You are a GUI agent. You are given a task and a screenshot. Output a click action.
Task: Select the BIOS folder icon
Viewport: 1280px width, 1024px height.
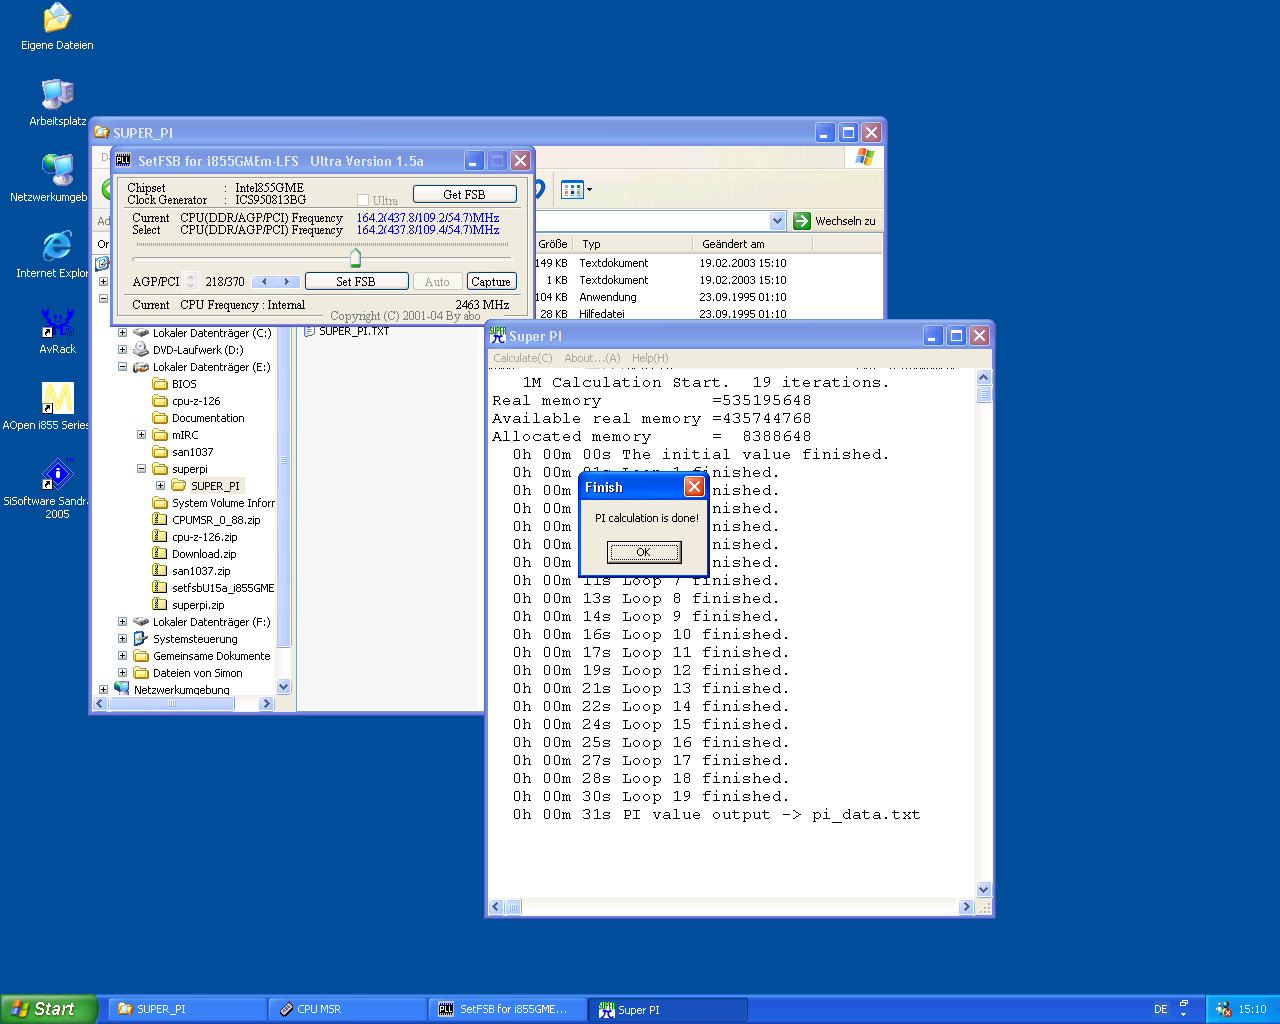(x=160, y=384)
